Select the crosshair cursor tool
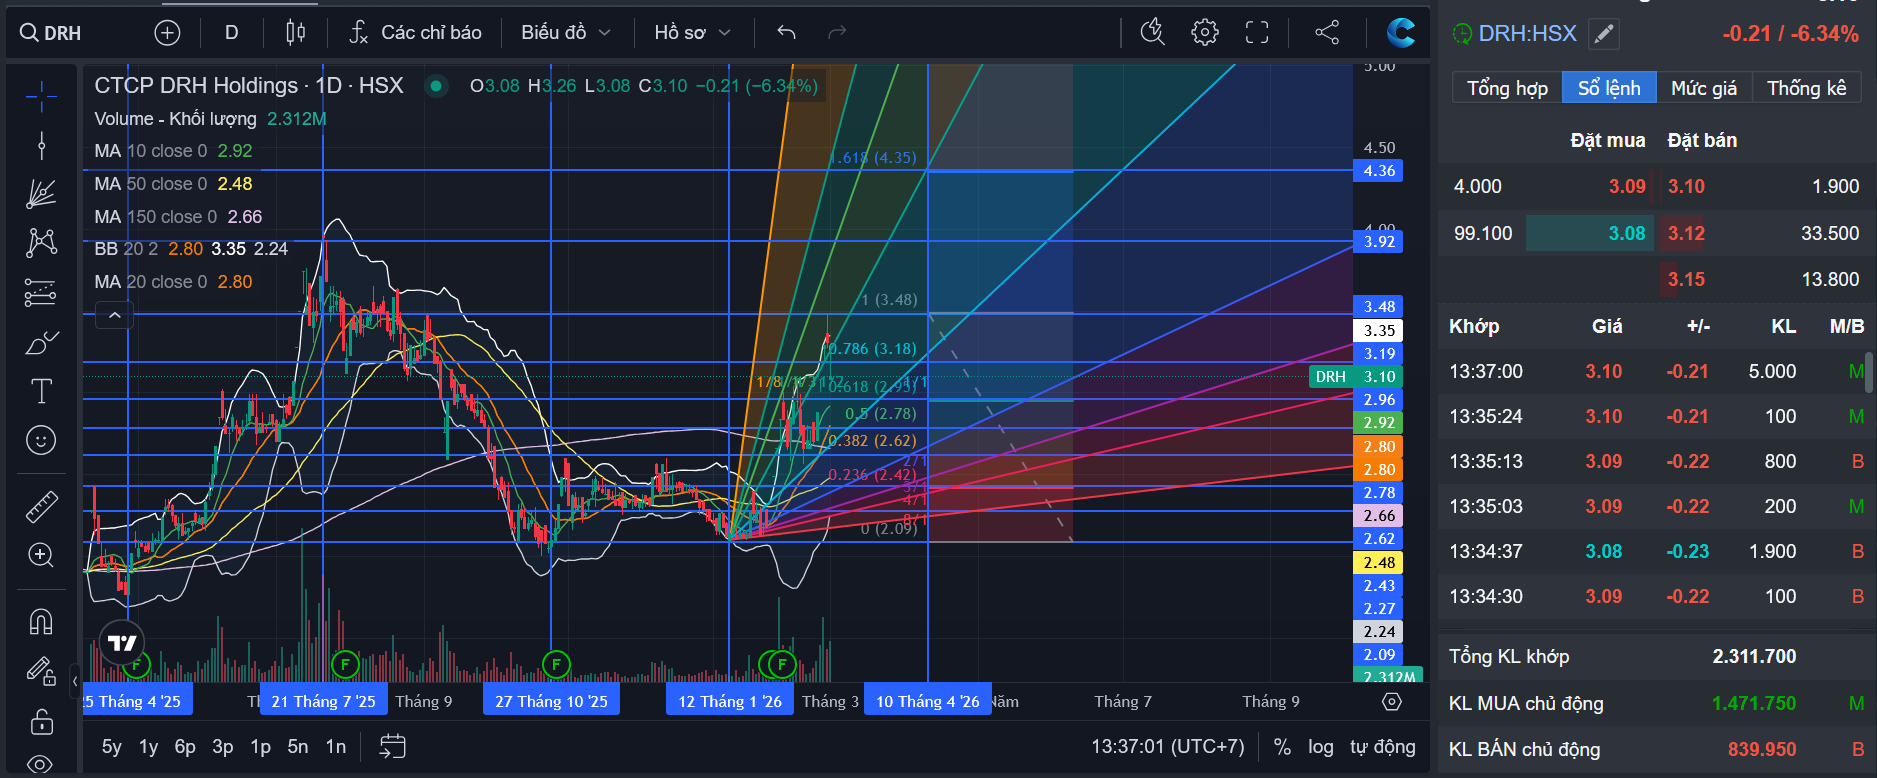Screen dimensions: 1877x778 tap(41, 96)
